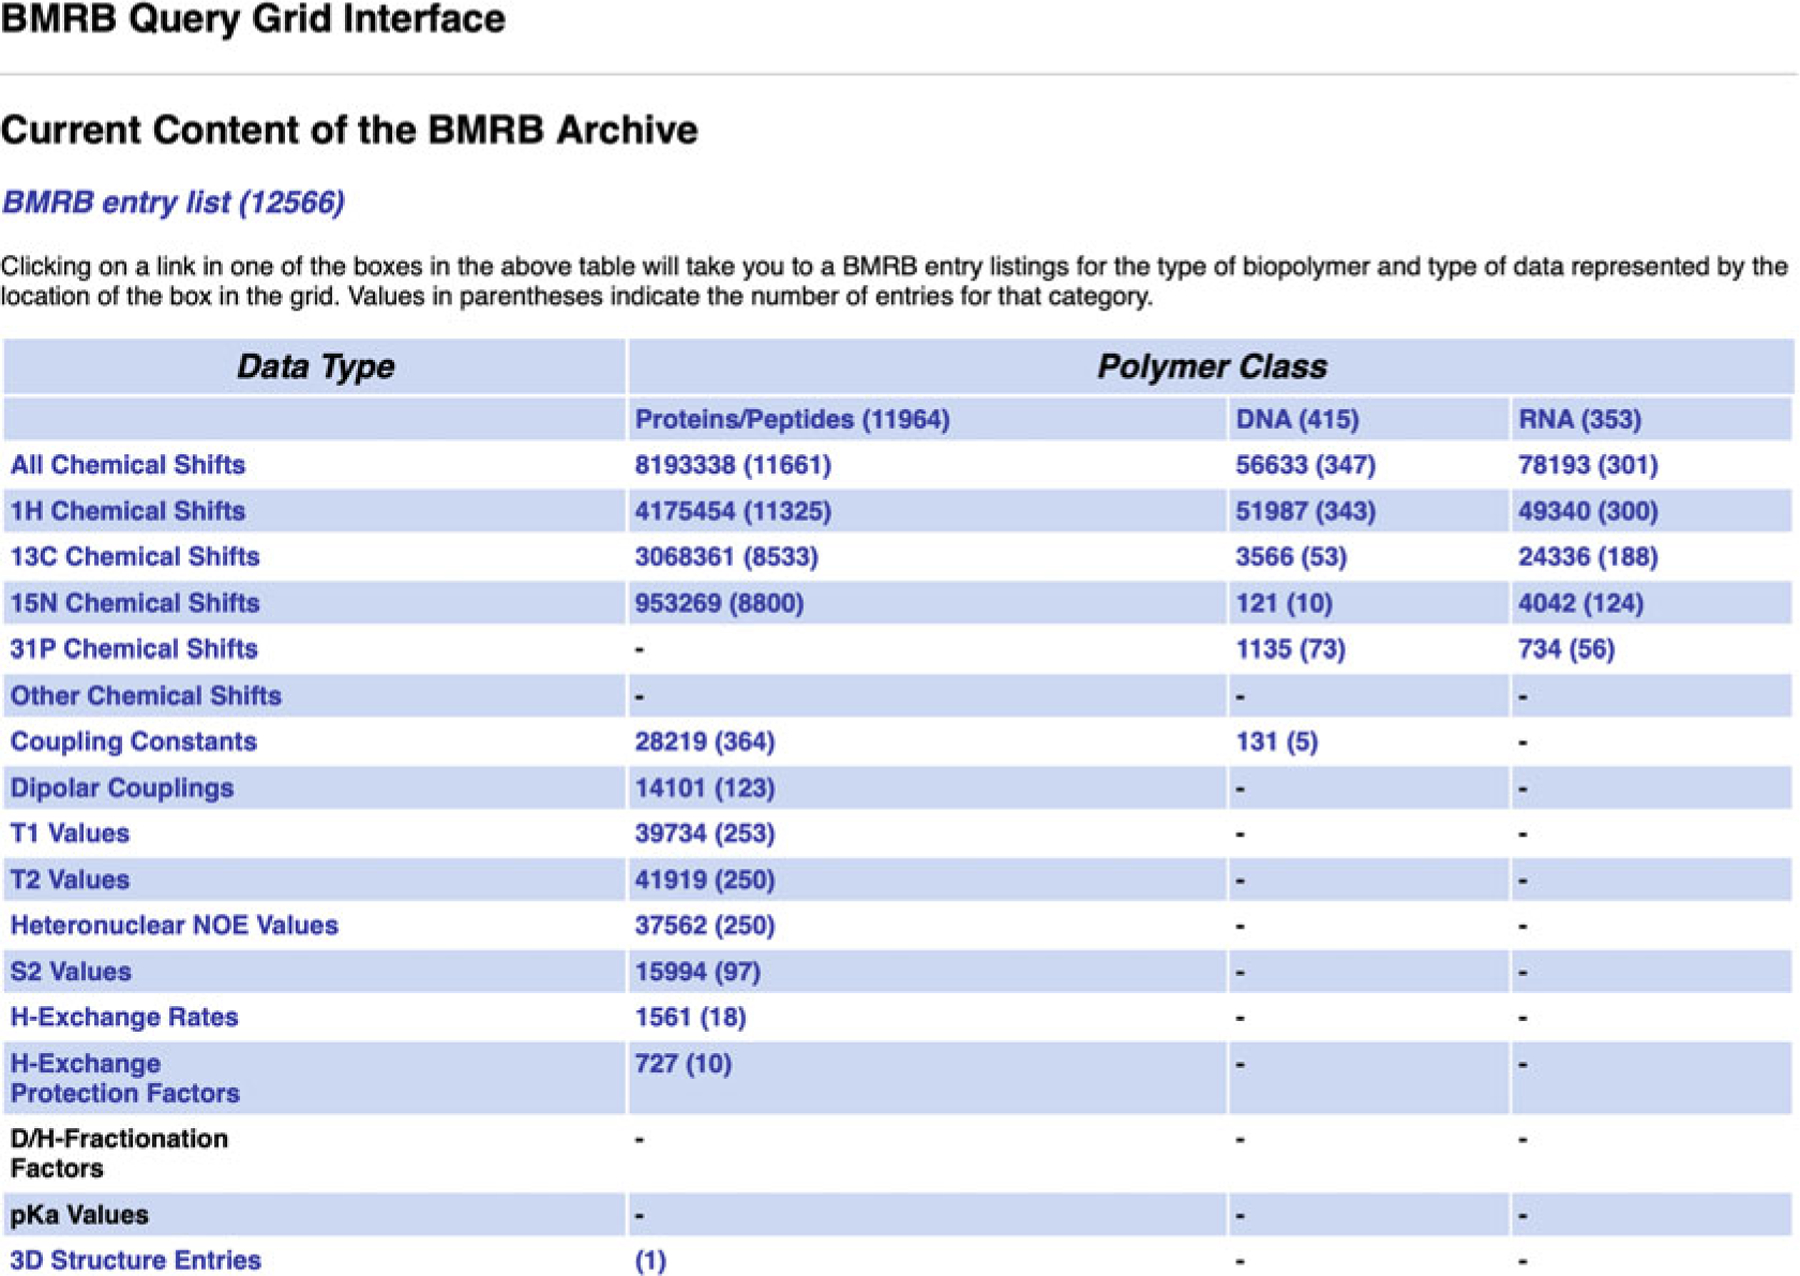Open the S2 Values link

(x=71, y=972)
